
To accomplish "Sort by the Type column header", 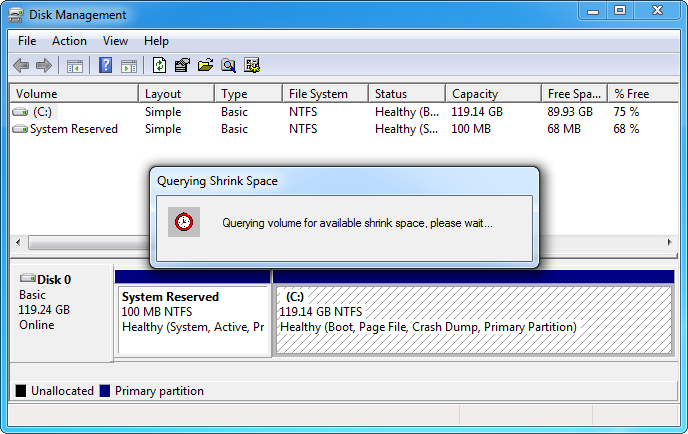I will point(248,93).
